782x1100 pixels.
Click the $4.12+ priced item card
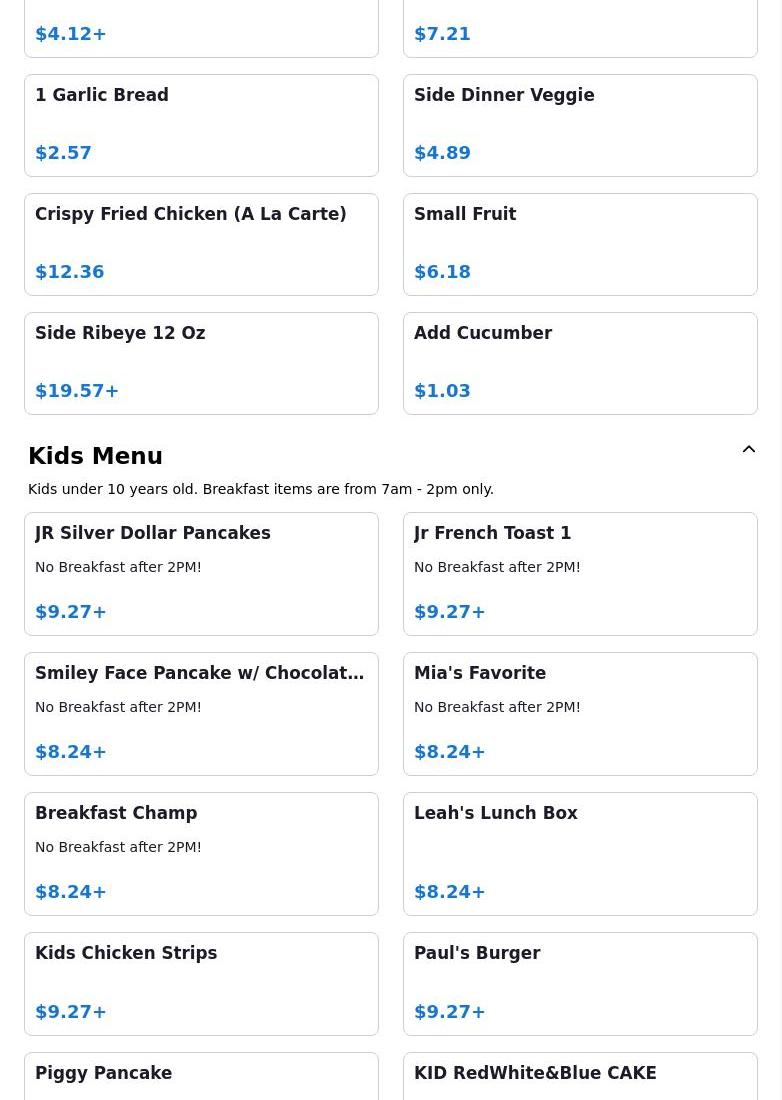pos(201,30)
